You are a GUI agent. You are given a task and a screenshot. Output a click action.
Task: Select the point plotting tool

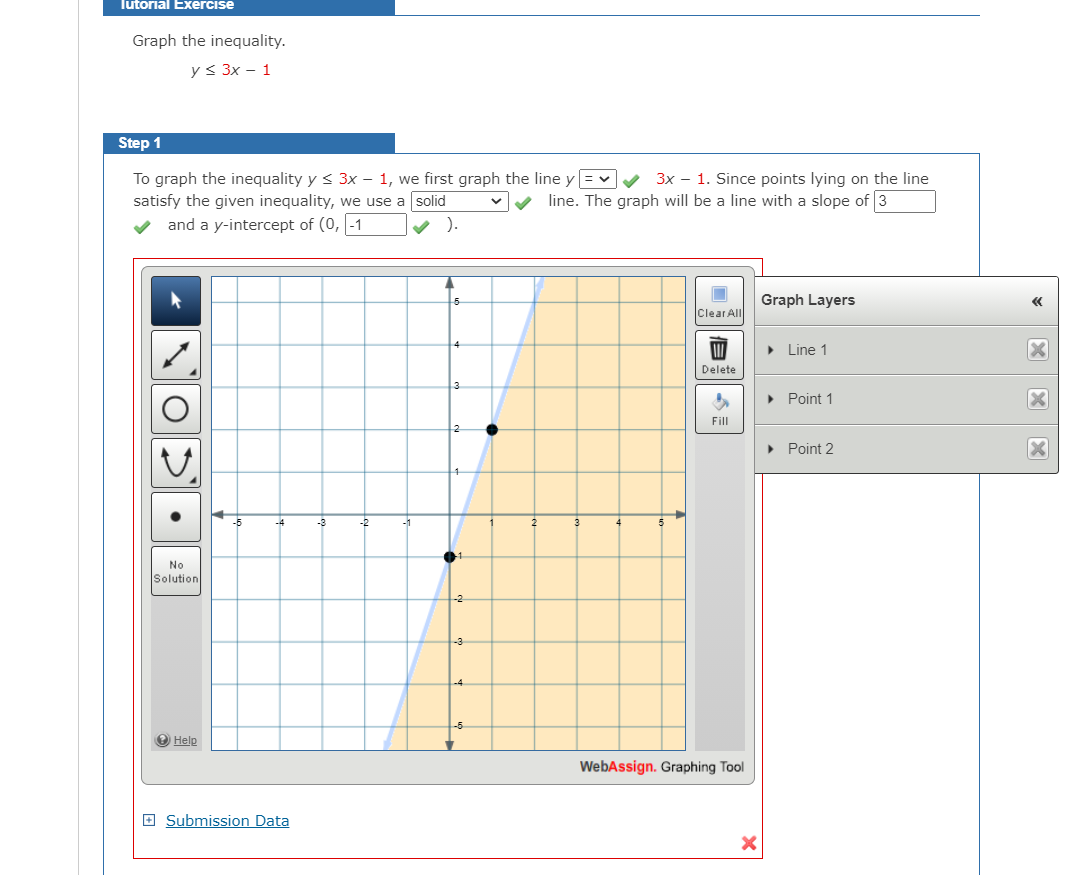coord(175,516)
